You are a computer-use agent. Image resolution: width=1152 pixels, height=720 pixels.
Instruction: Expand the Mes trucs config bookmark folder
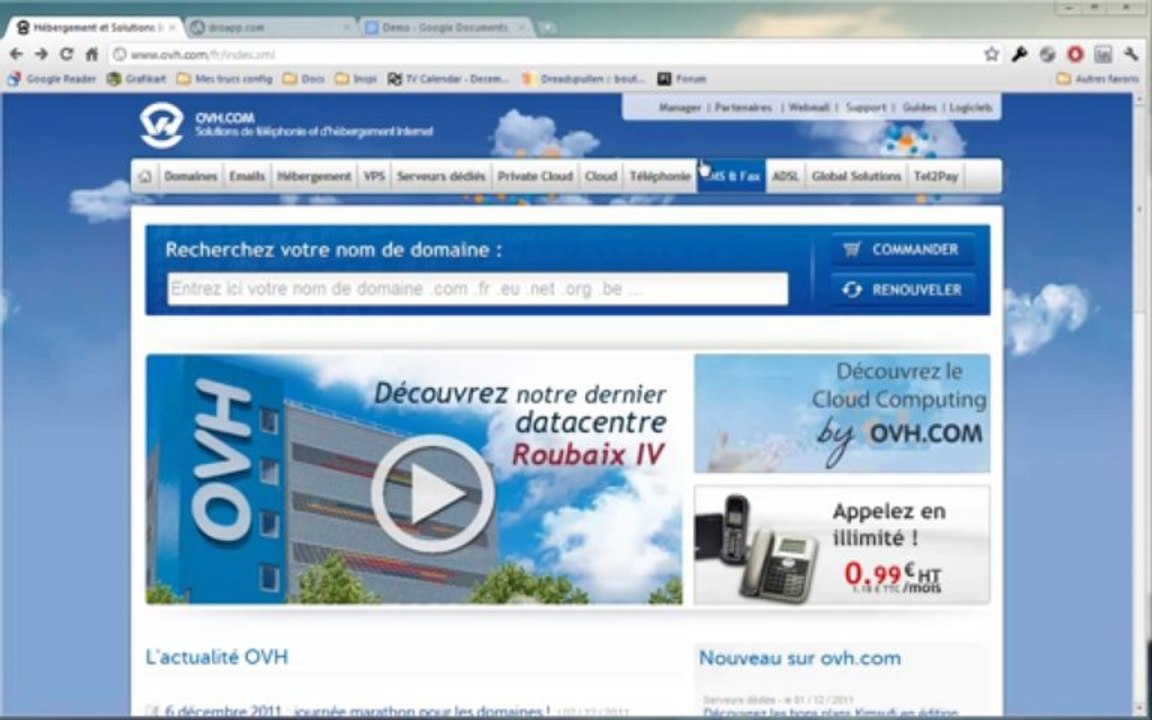(225, 79)
